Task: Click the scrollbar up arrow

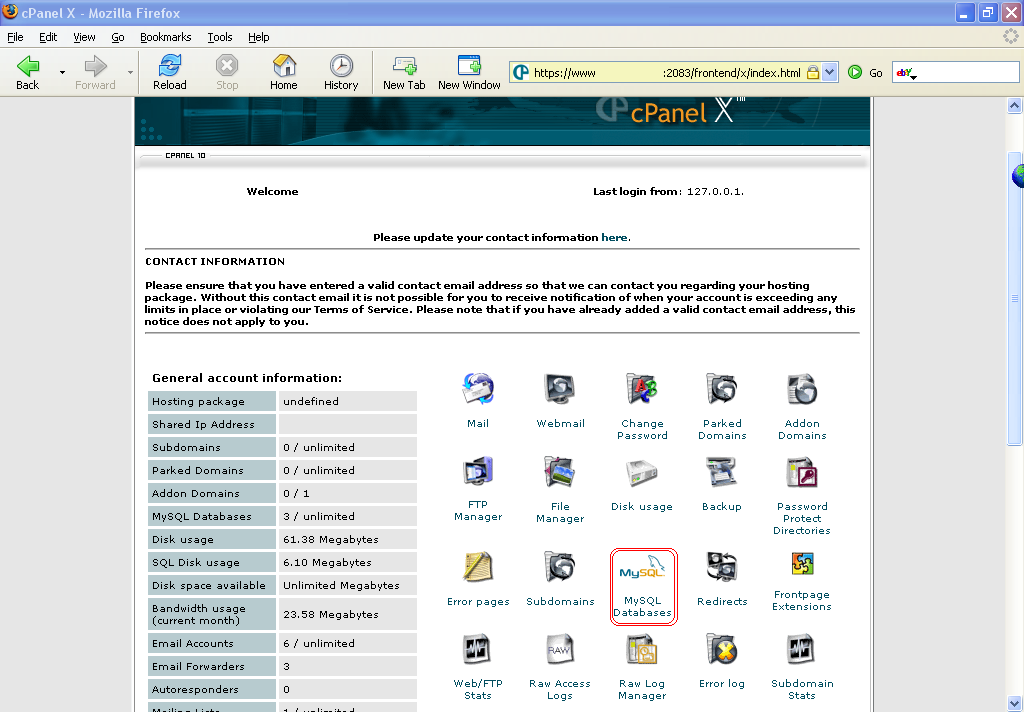Action: pyautogui.click(x=1014, y=105)
